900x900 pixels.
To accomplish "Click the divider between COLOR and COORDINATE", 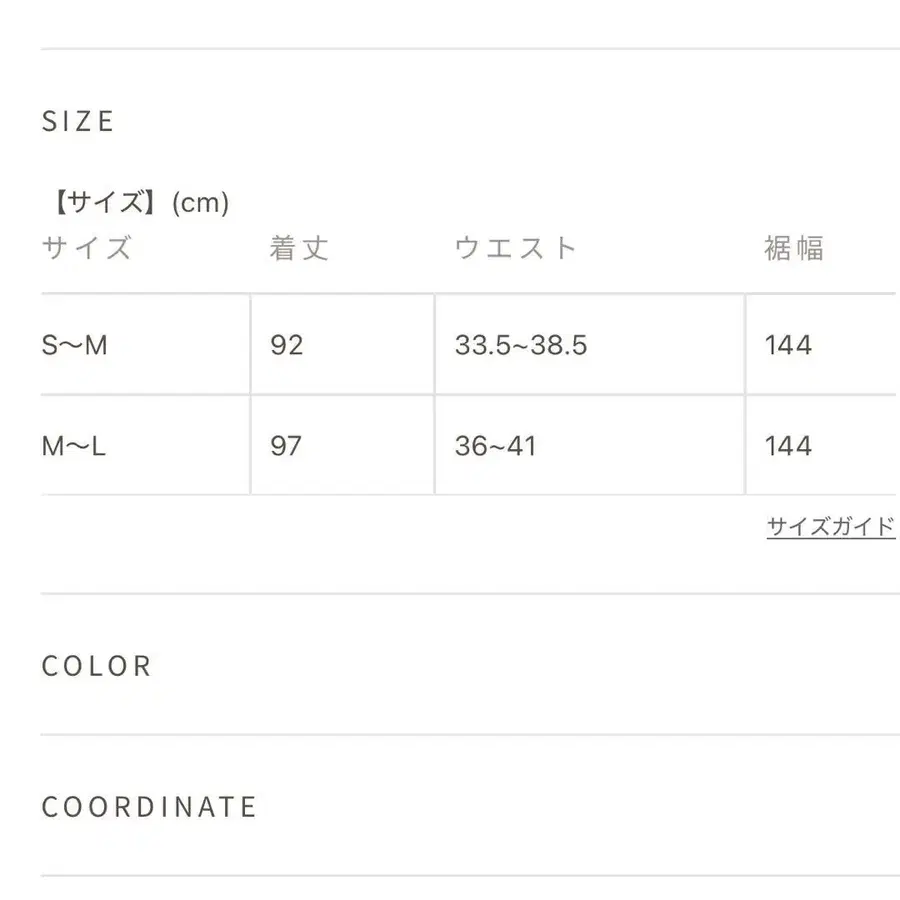I will click(470, 735).
